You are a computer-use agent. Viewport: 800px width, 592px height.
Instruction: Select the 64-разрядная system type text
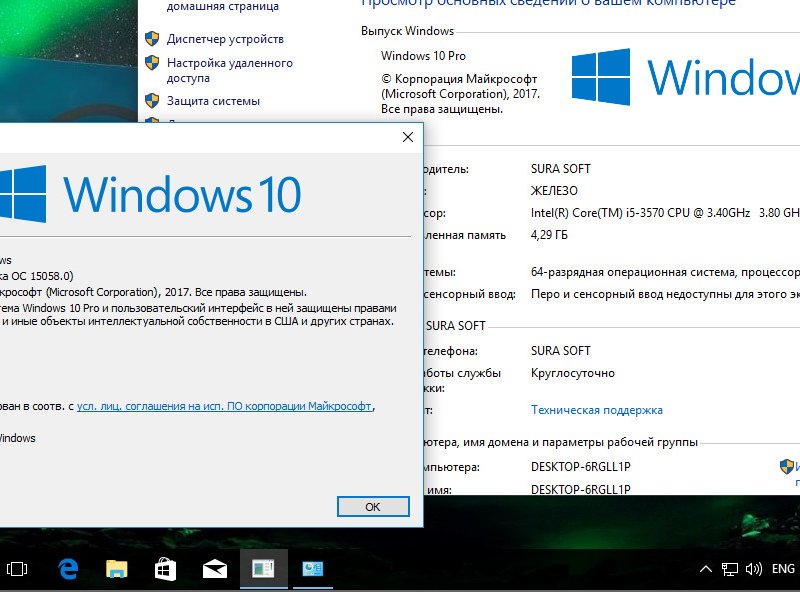[x=665, y=272]
